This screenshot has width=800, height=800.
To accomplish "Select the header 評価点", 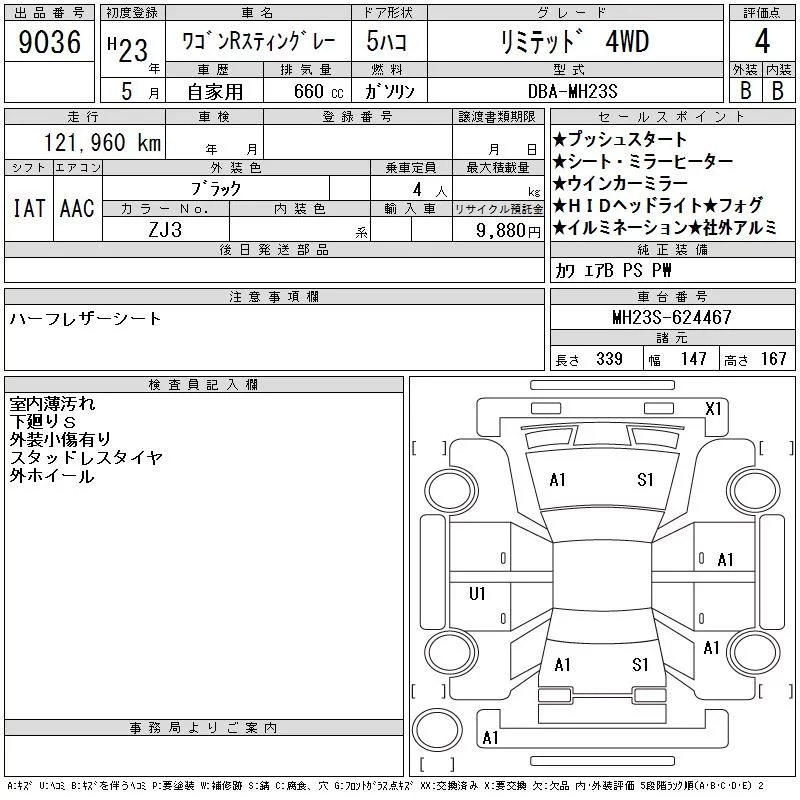I will pyautogui.click(x=762, y=13).
